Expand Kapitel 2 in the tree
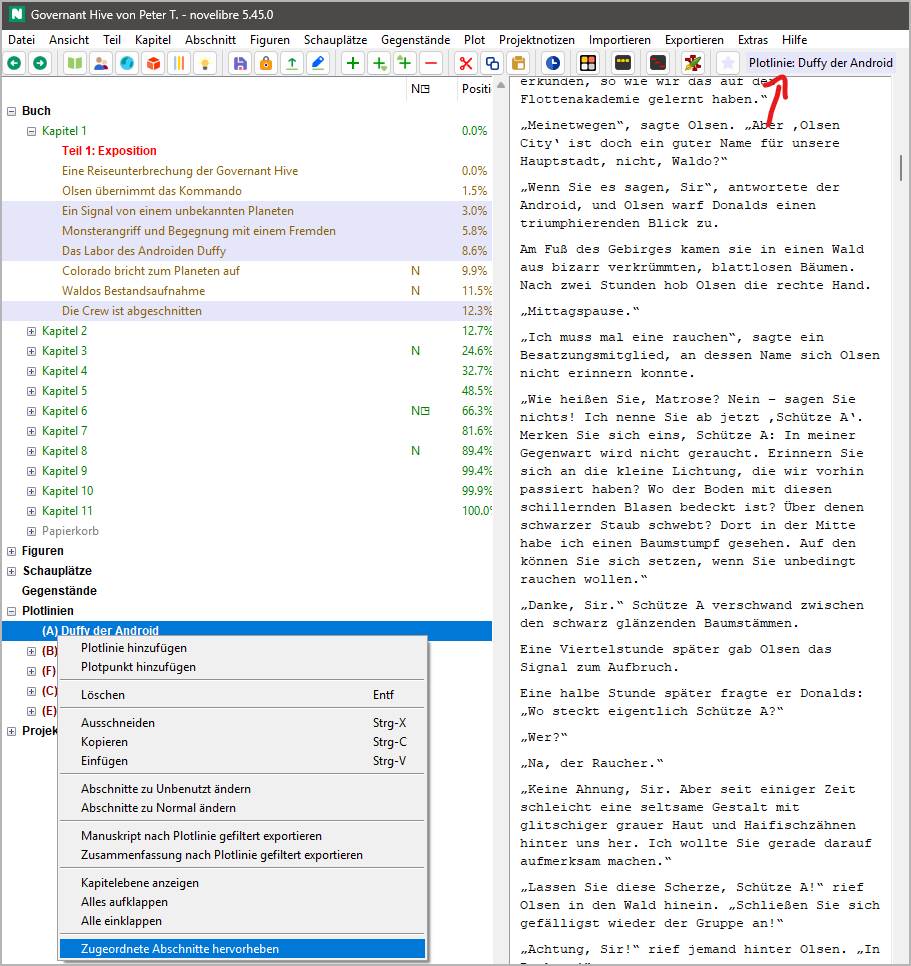This screenshot has height=966, width=911. click(31, 330)
